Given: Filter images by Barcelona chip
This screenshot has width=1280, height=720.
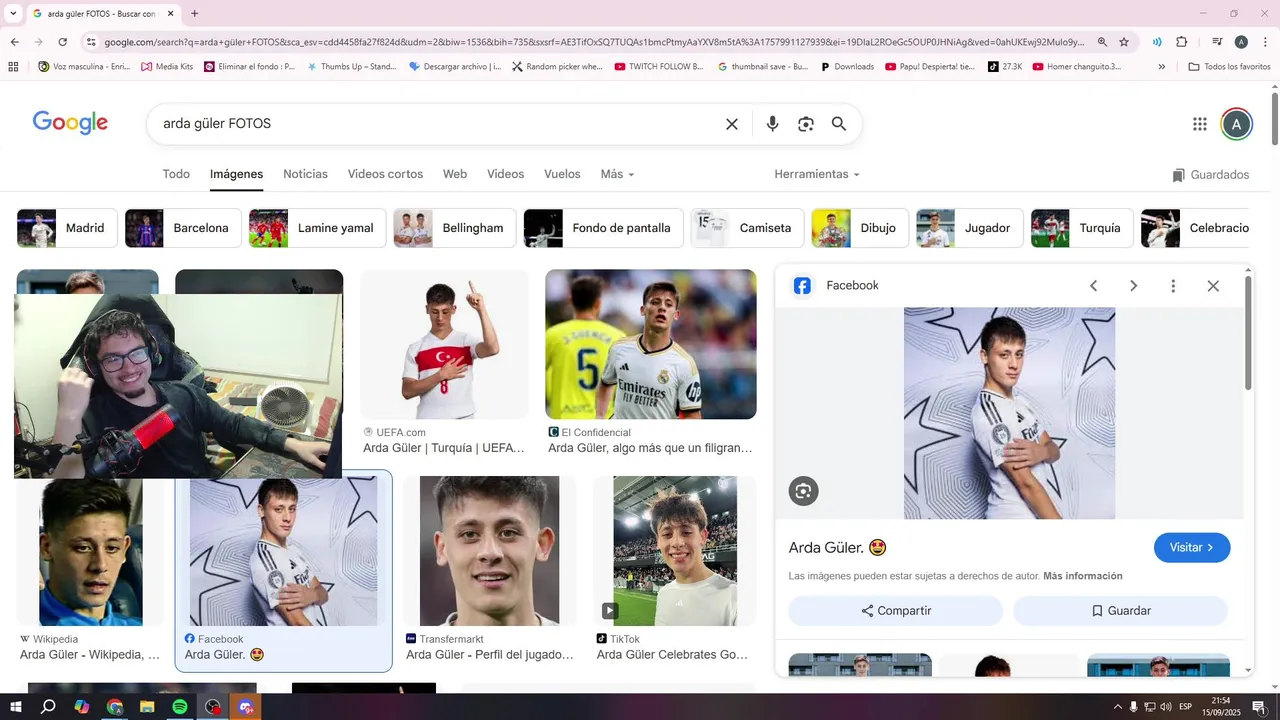Looking at the screenshot, I should click(x=183, y=228).
